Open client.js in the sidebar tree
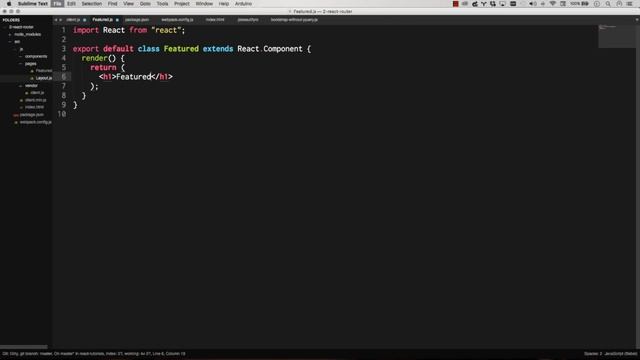 37,93
